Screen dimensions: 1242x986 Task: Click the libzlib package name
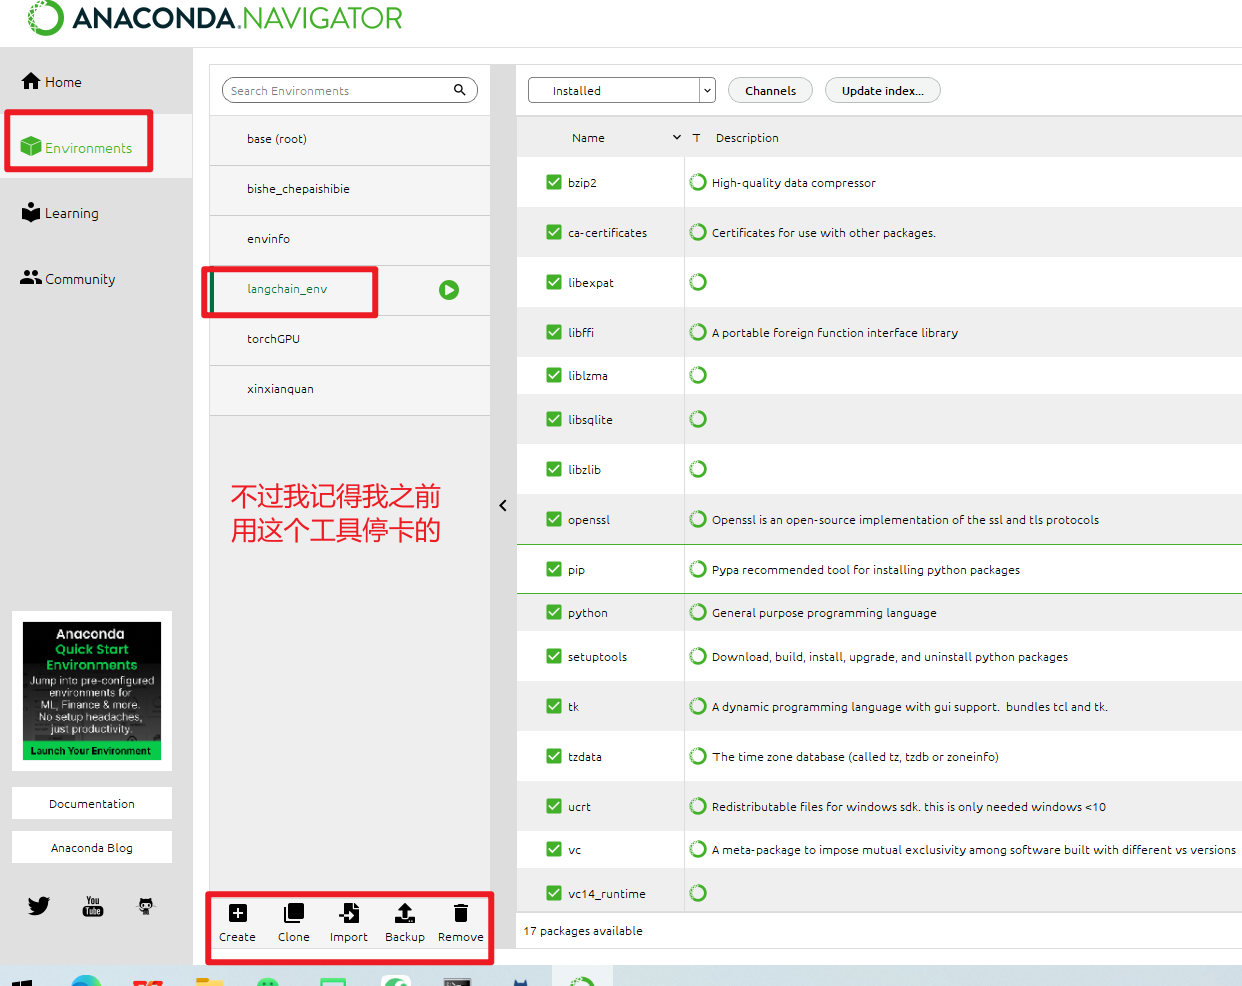tap(584, 470)
